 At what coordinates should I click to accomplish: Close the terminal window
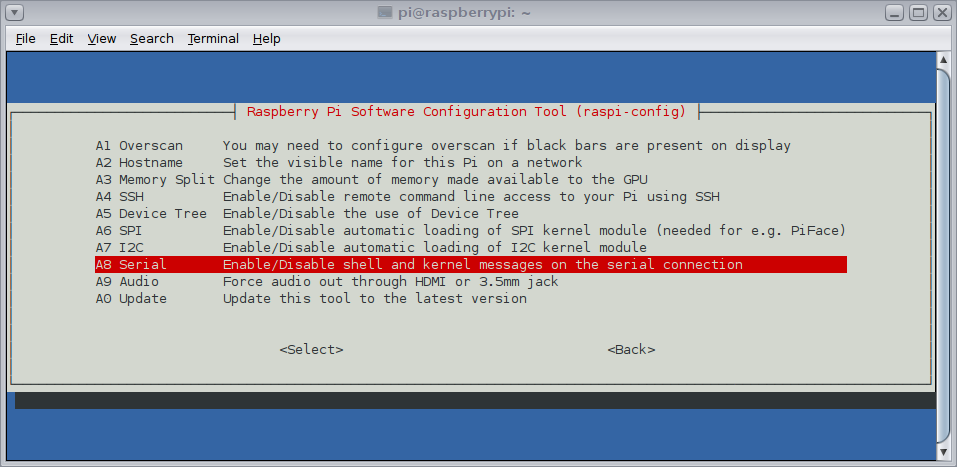[941, 12]
